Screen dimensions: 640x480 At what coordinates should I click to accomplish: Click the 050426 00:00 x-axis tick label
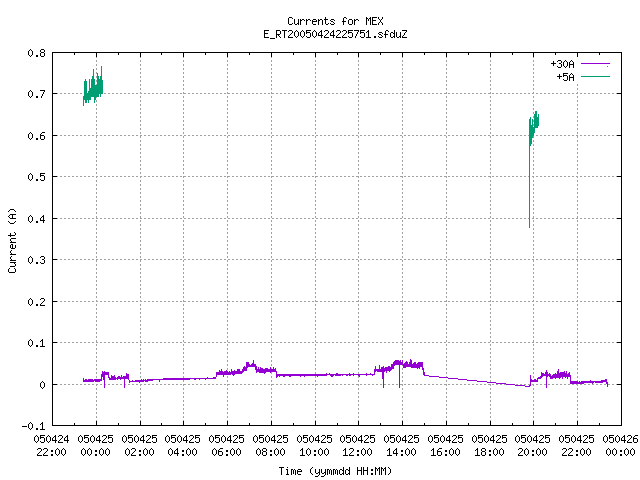(x=620, y=446)
